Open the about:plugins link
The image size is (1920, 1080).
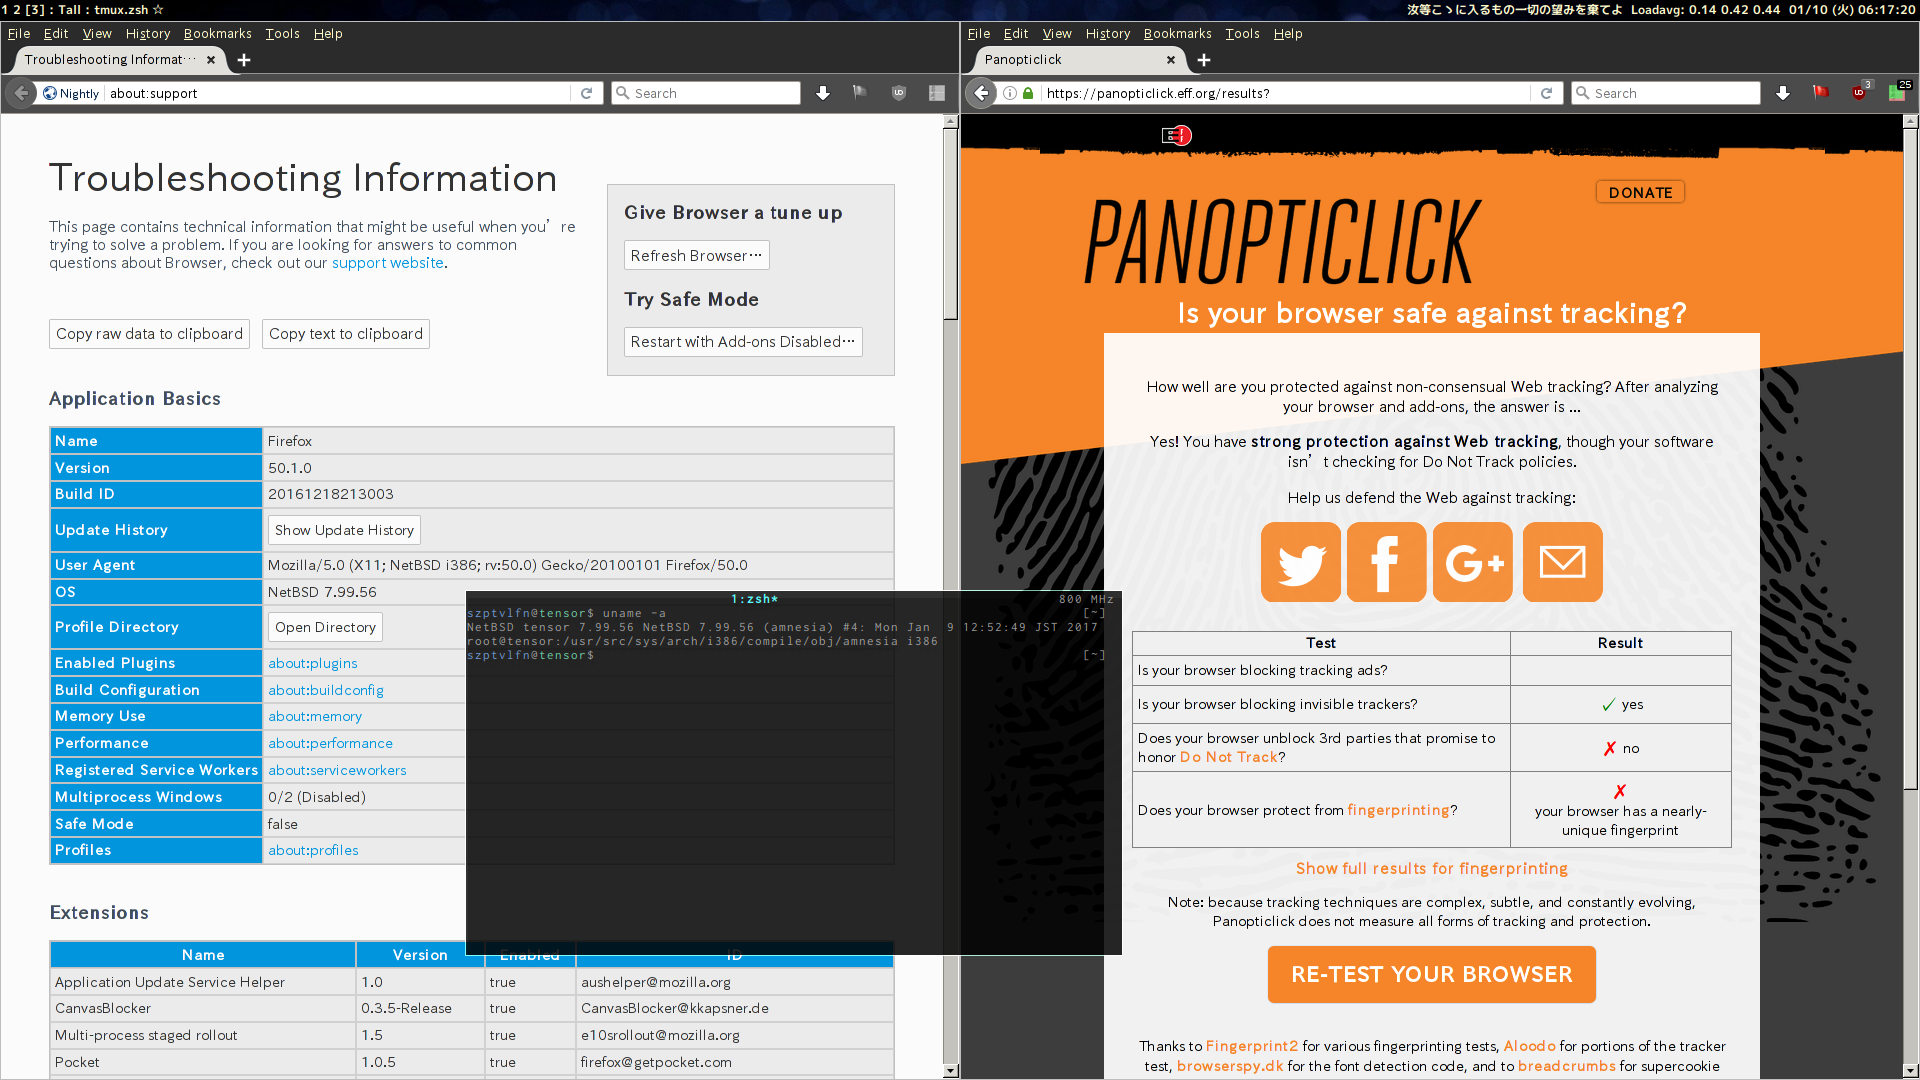312,663
